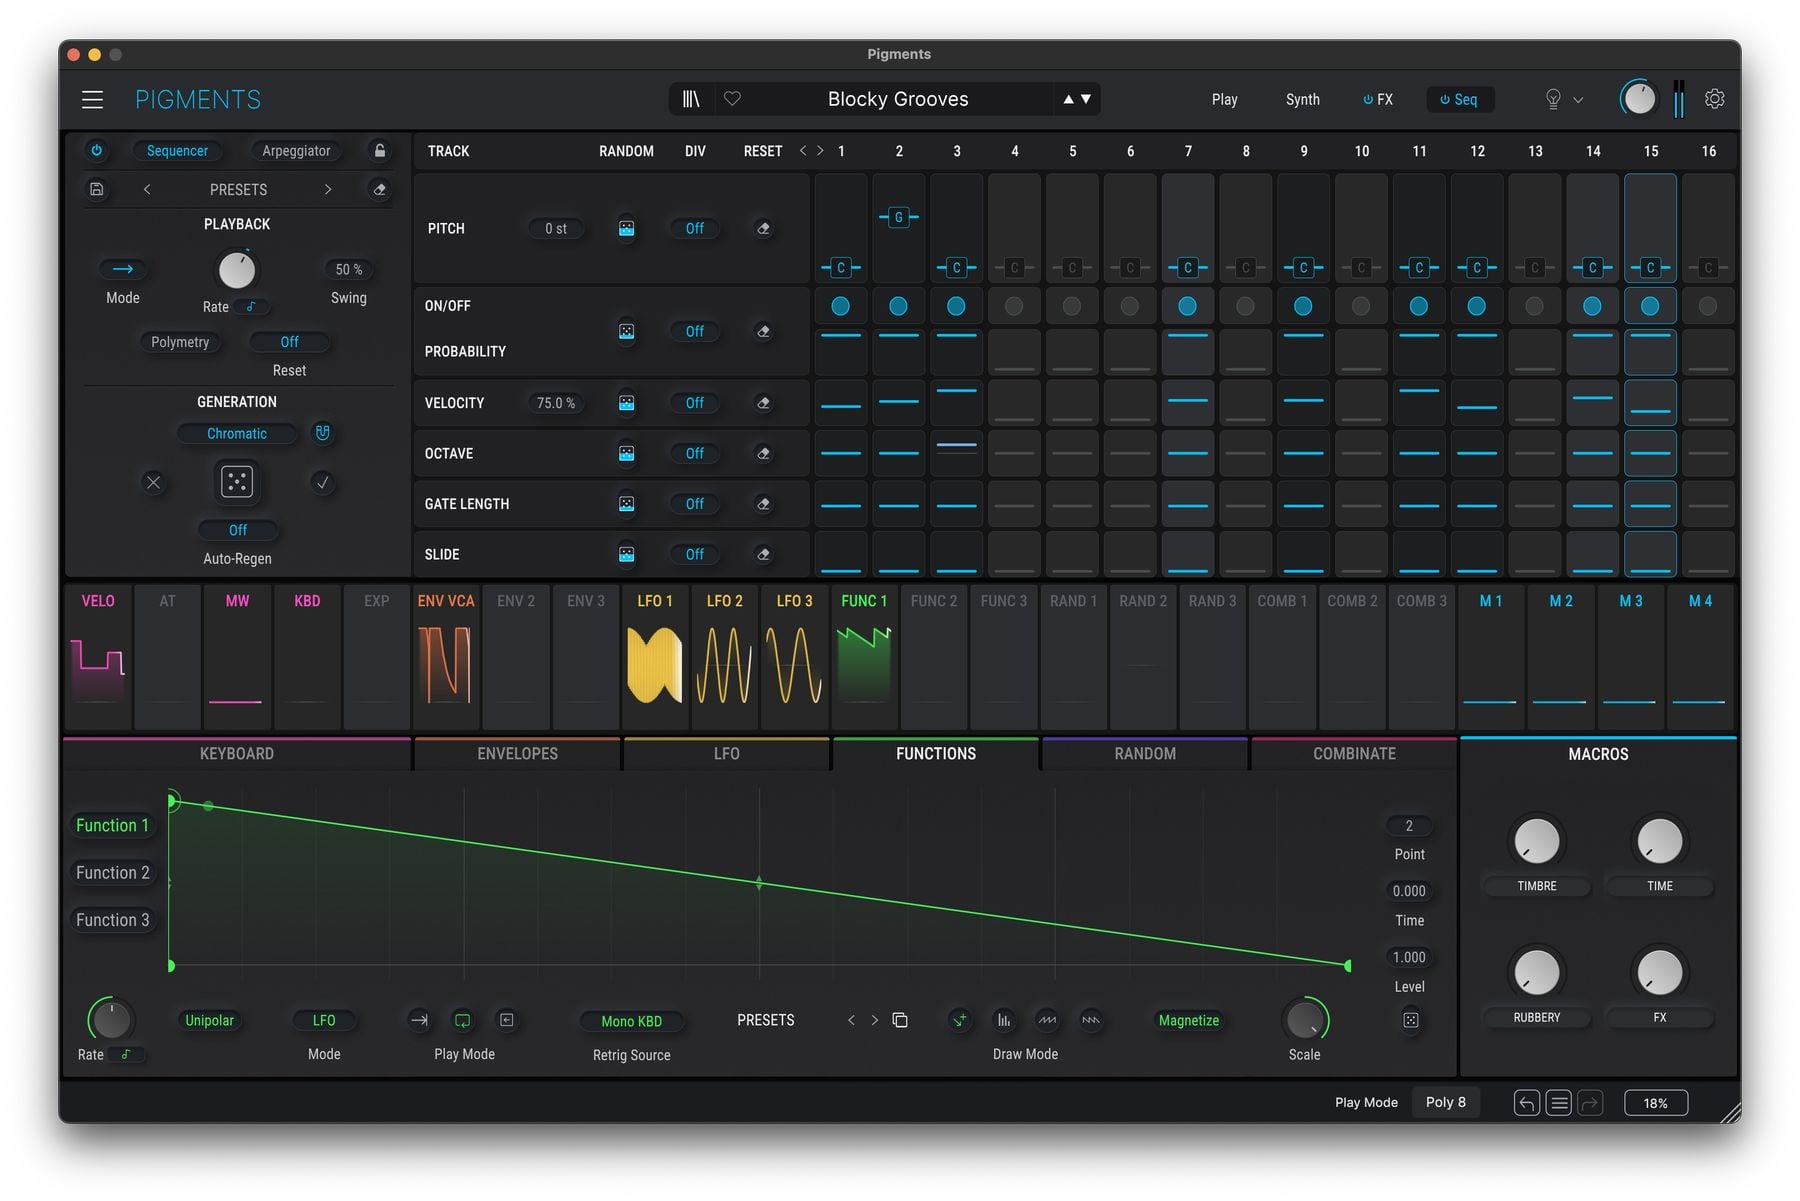Switch to the Arpeggiator tab
This screenshot has height=1201, width=1800.
[295, 150]
